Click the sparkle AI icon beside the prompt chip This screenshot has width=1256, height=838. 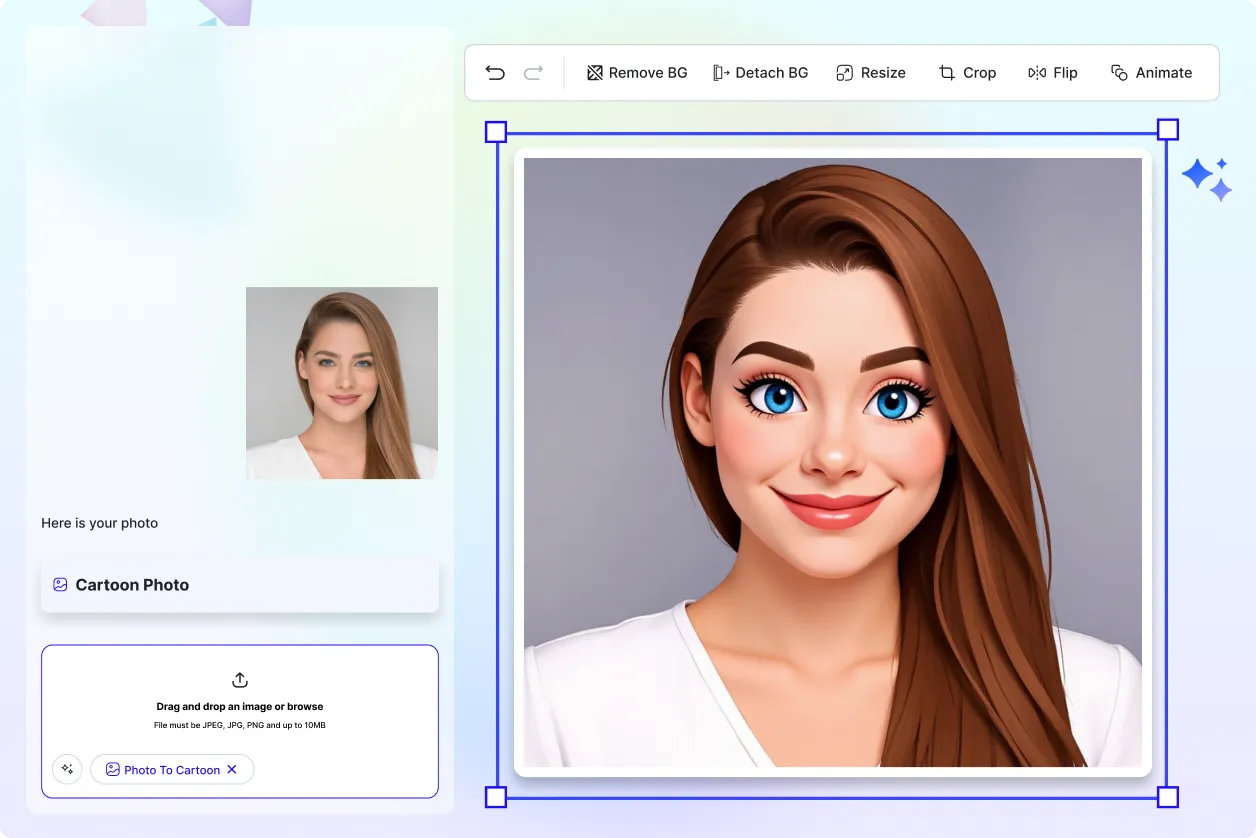(66, 769)
